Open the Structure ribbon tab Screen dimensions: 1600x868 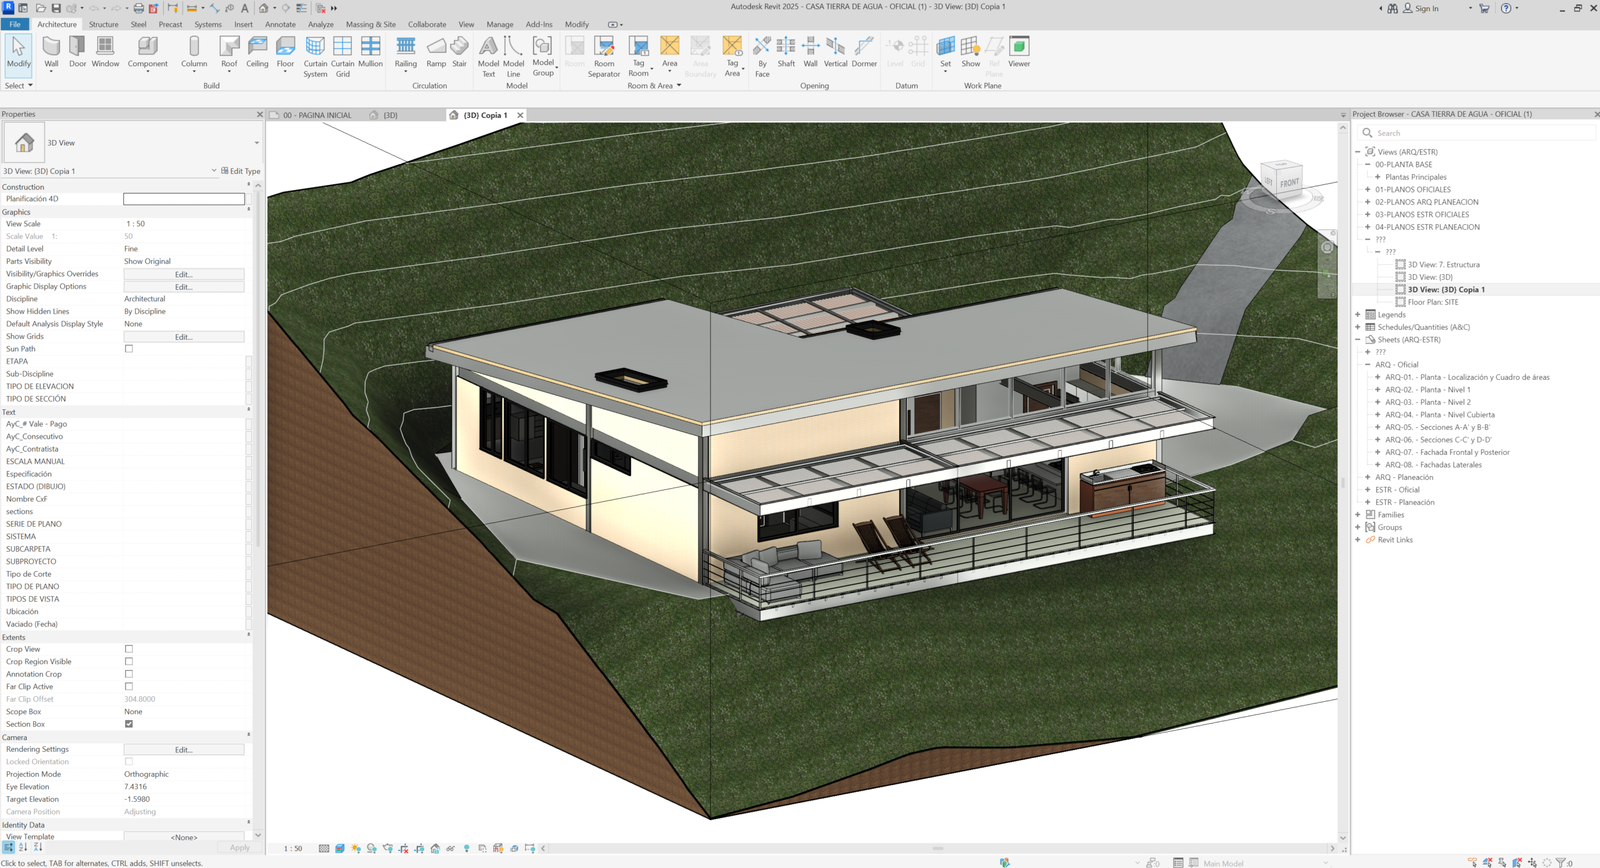tap(103, 24)
